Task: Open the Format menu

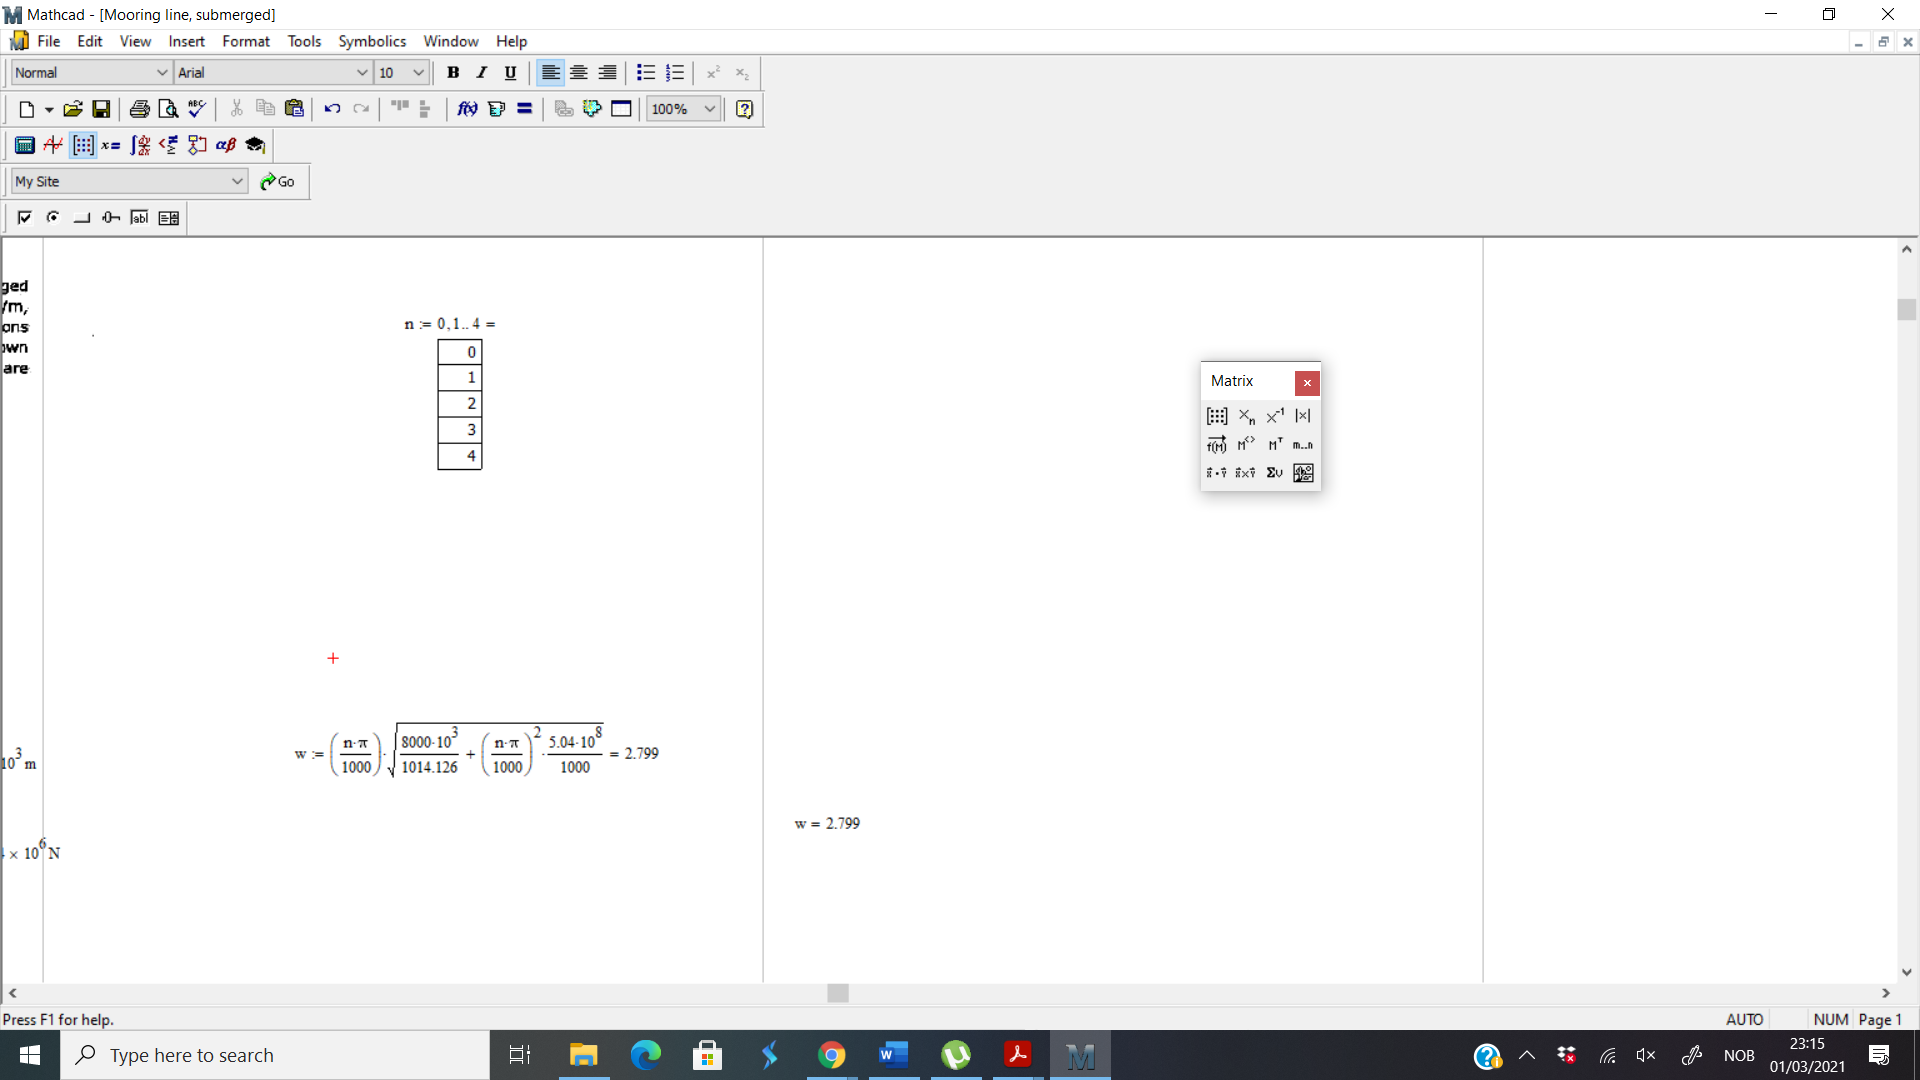Action: click(x=245, y=41)
